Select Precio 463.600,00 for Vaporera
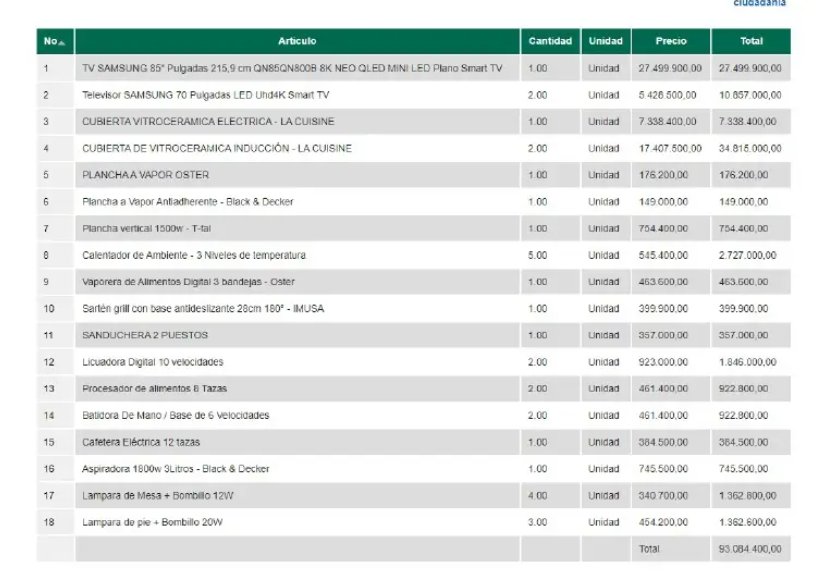 click(663, 282)
